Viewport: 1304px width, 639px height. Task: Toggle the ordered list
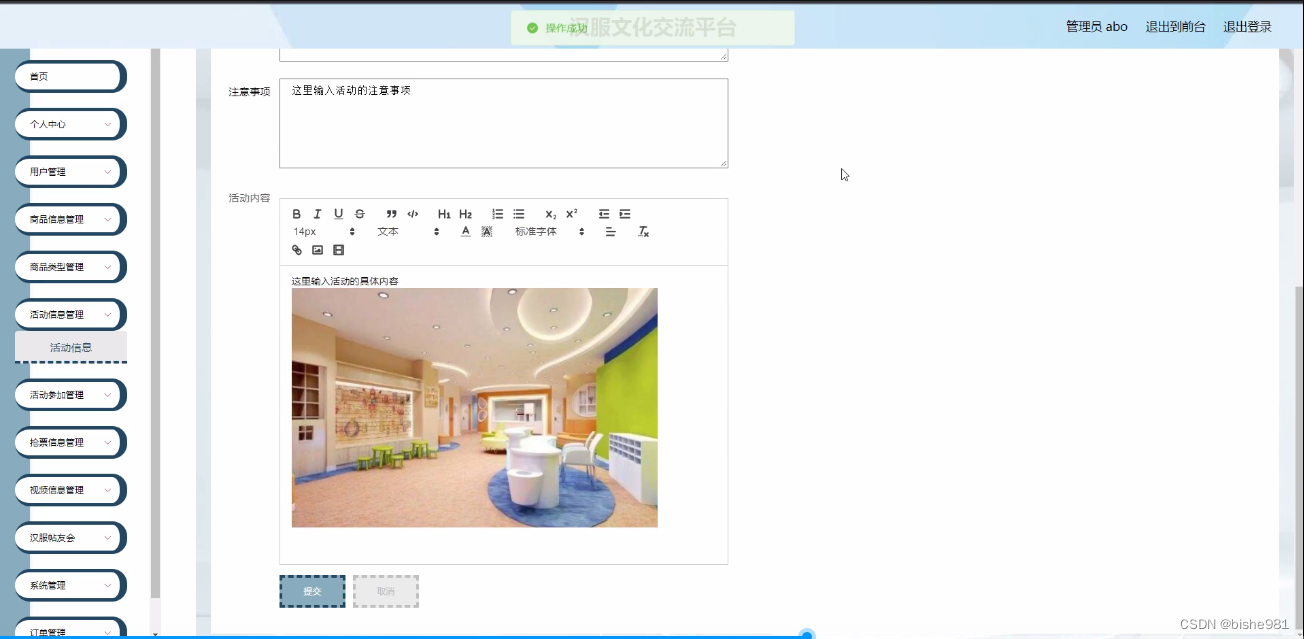497,213
